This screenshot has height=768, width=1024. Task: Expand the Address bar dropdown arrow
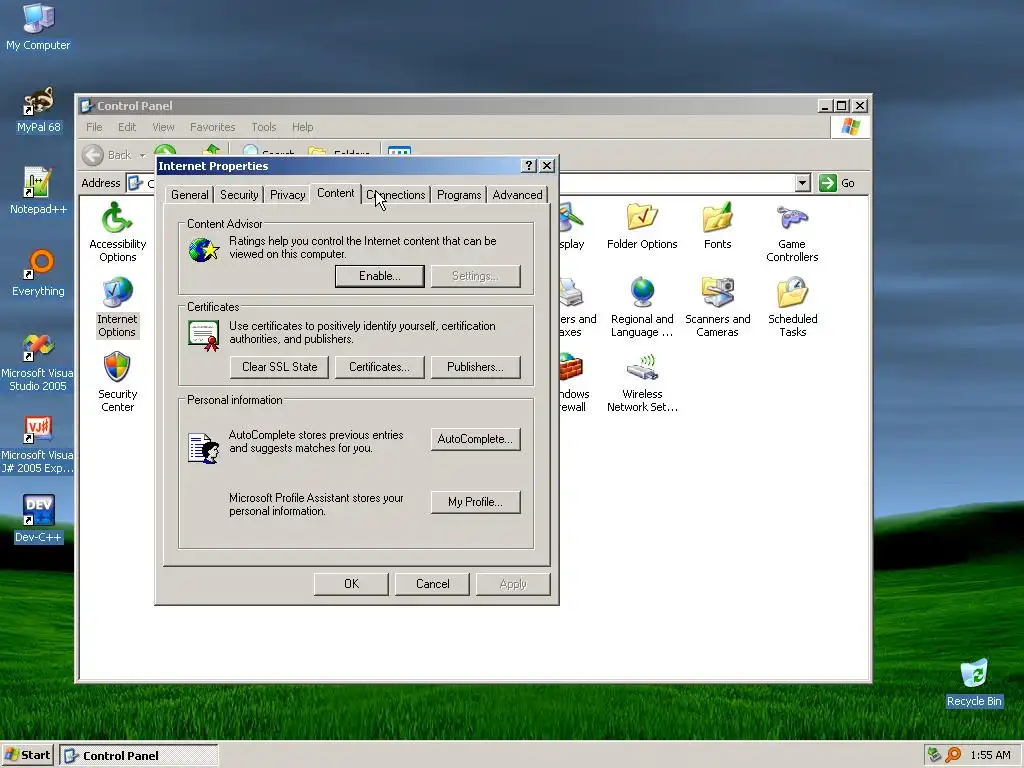(x=803, y=183)
